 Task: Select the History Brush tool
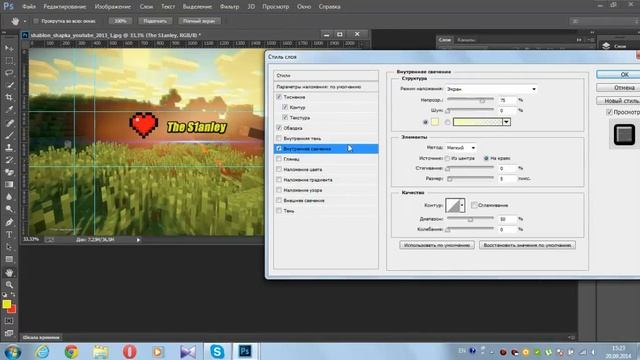pos(9,160)
